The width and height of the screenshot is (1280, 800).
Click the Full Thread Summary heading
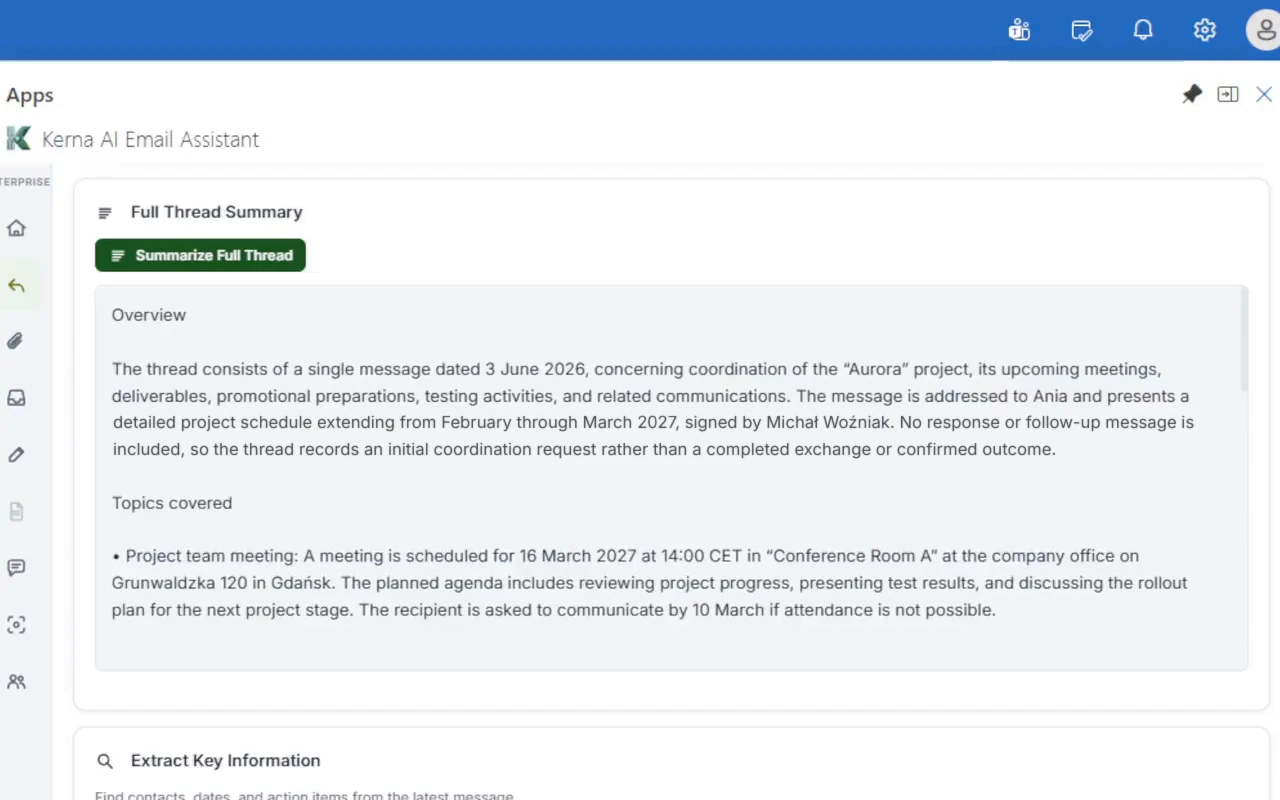pos(216,212)
